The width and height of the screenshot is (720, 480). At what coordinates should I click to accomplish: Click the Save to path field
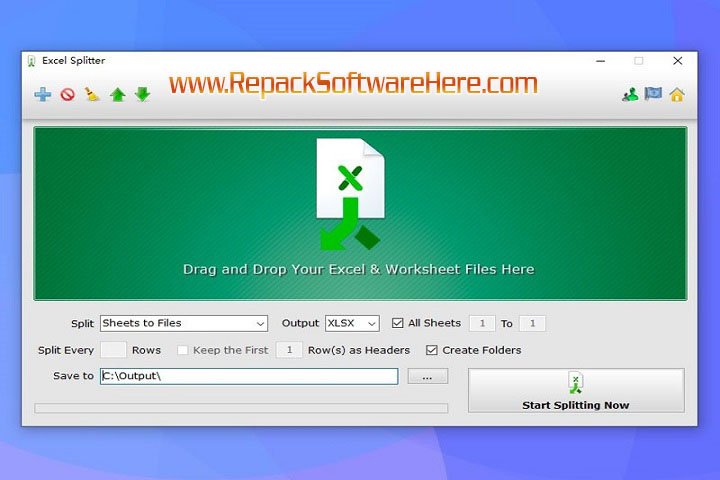coord(249,376)
